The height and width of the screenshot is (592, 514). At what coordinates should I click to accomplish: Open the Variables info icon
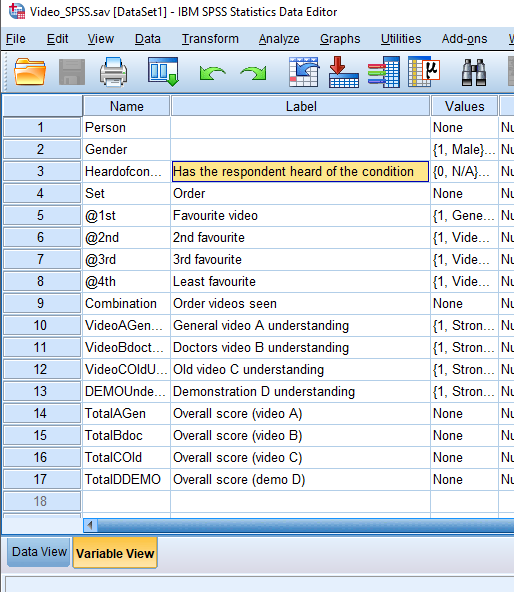pyautogui.click(x=384, y=72)
